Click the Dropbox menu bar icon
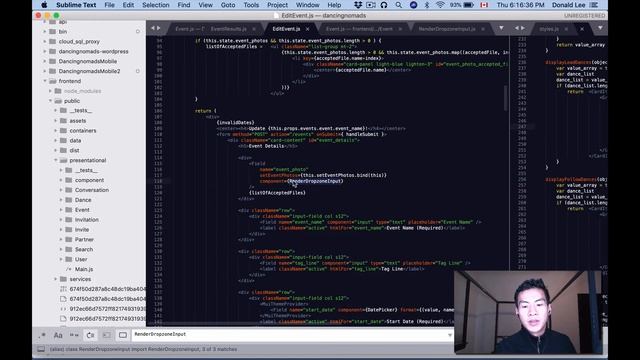Image resolution: width=640 pixels, height=360 pixels. click(358, 5)
